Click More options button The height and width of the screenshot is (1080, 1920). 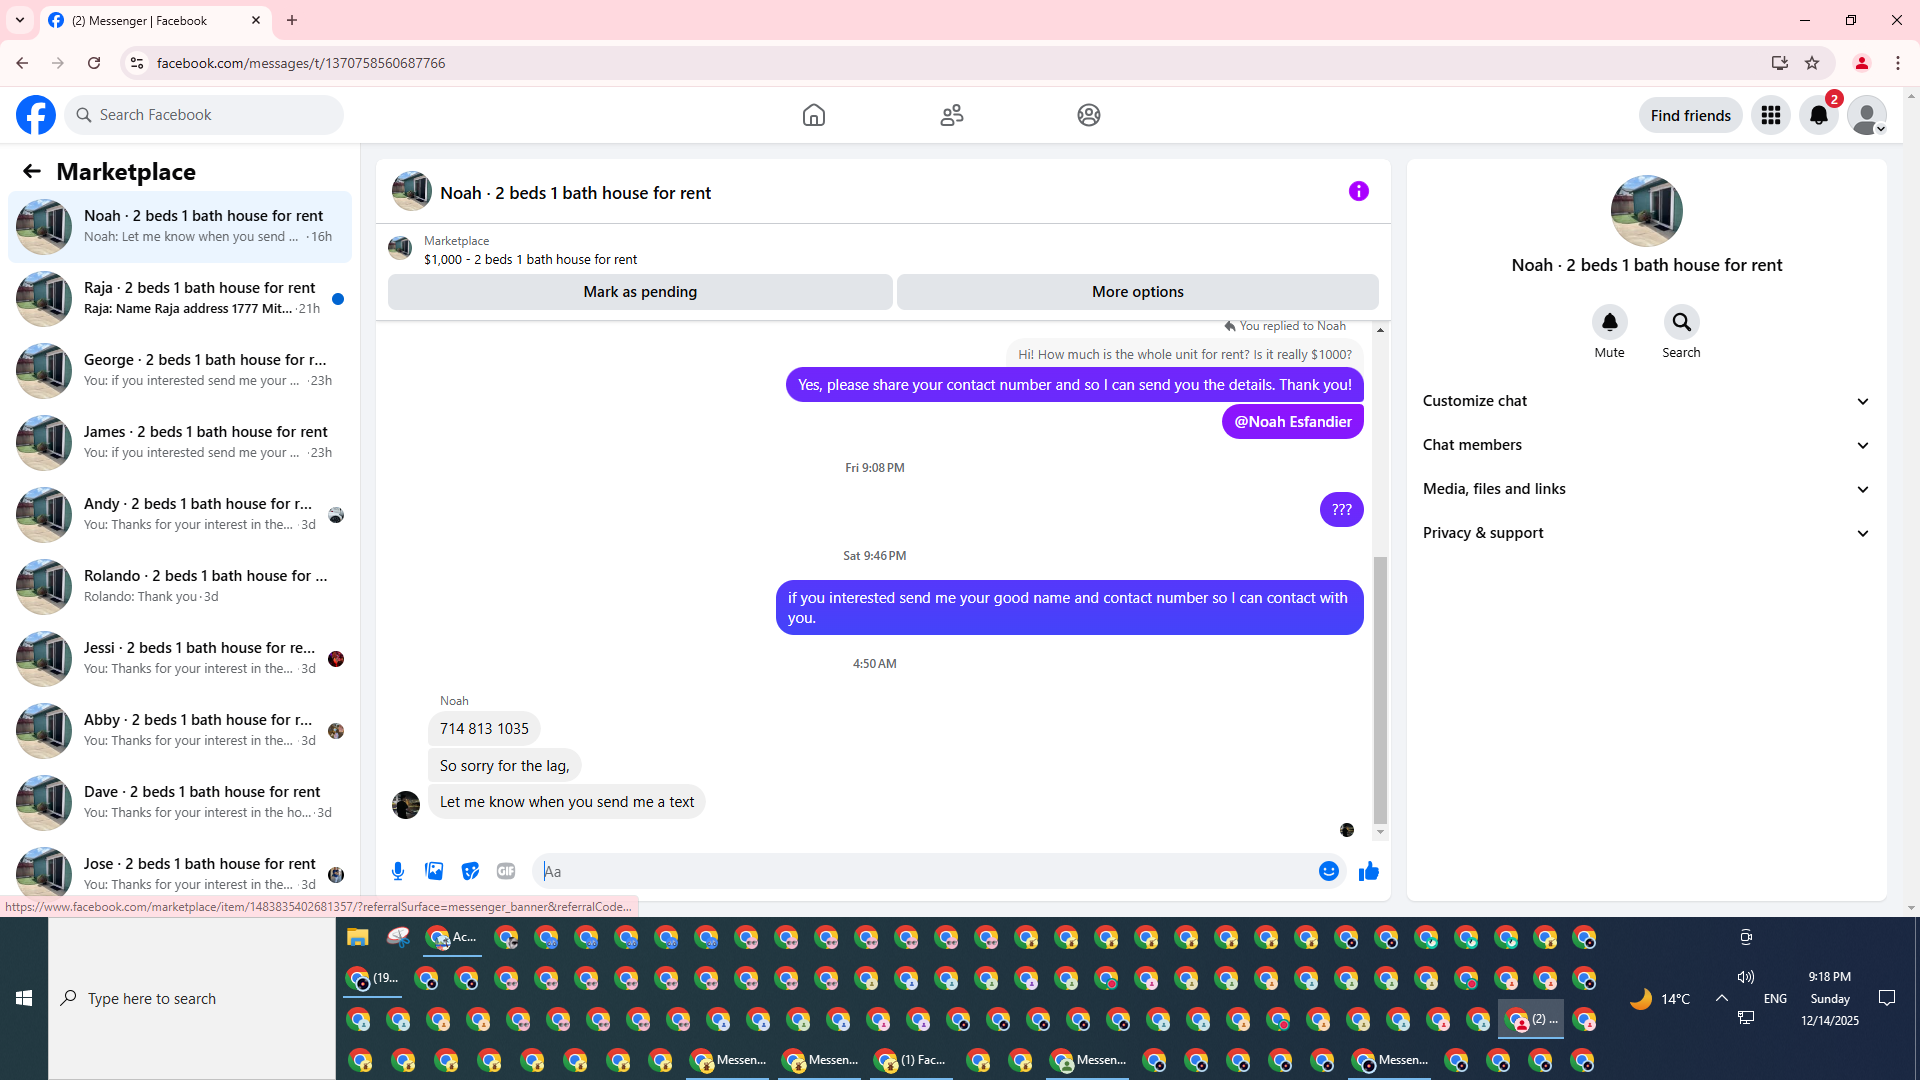[x=1137, y=292]
